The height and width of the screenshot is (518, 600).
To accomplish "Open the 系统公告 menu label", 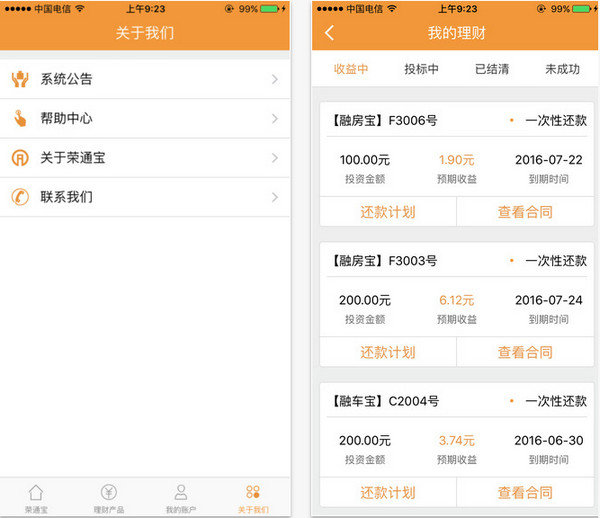I will tap(67, 79).
